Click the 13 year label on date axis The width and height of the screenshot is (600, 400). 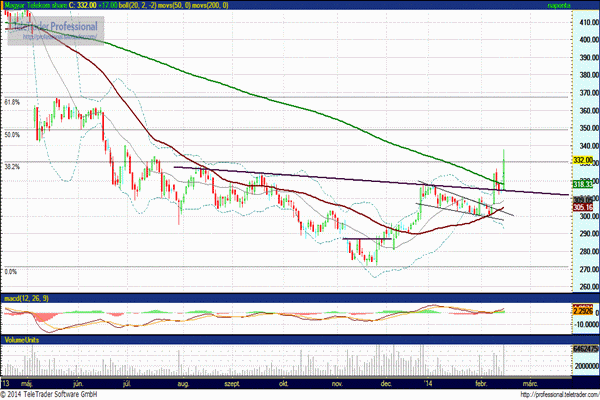point(6,384)
